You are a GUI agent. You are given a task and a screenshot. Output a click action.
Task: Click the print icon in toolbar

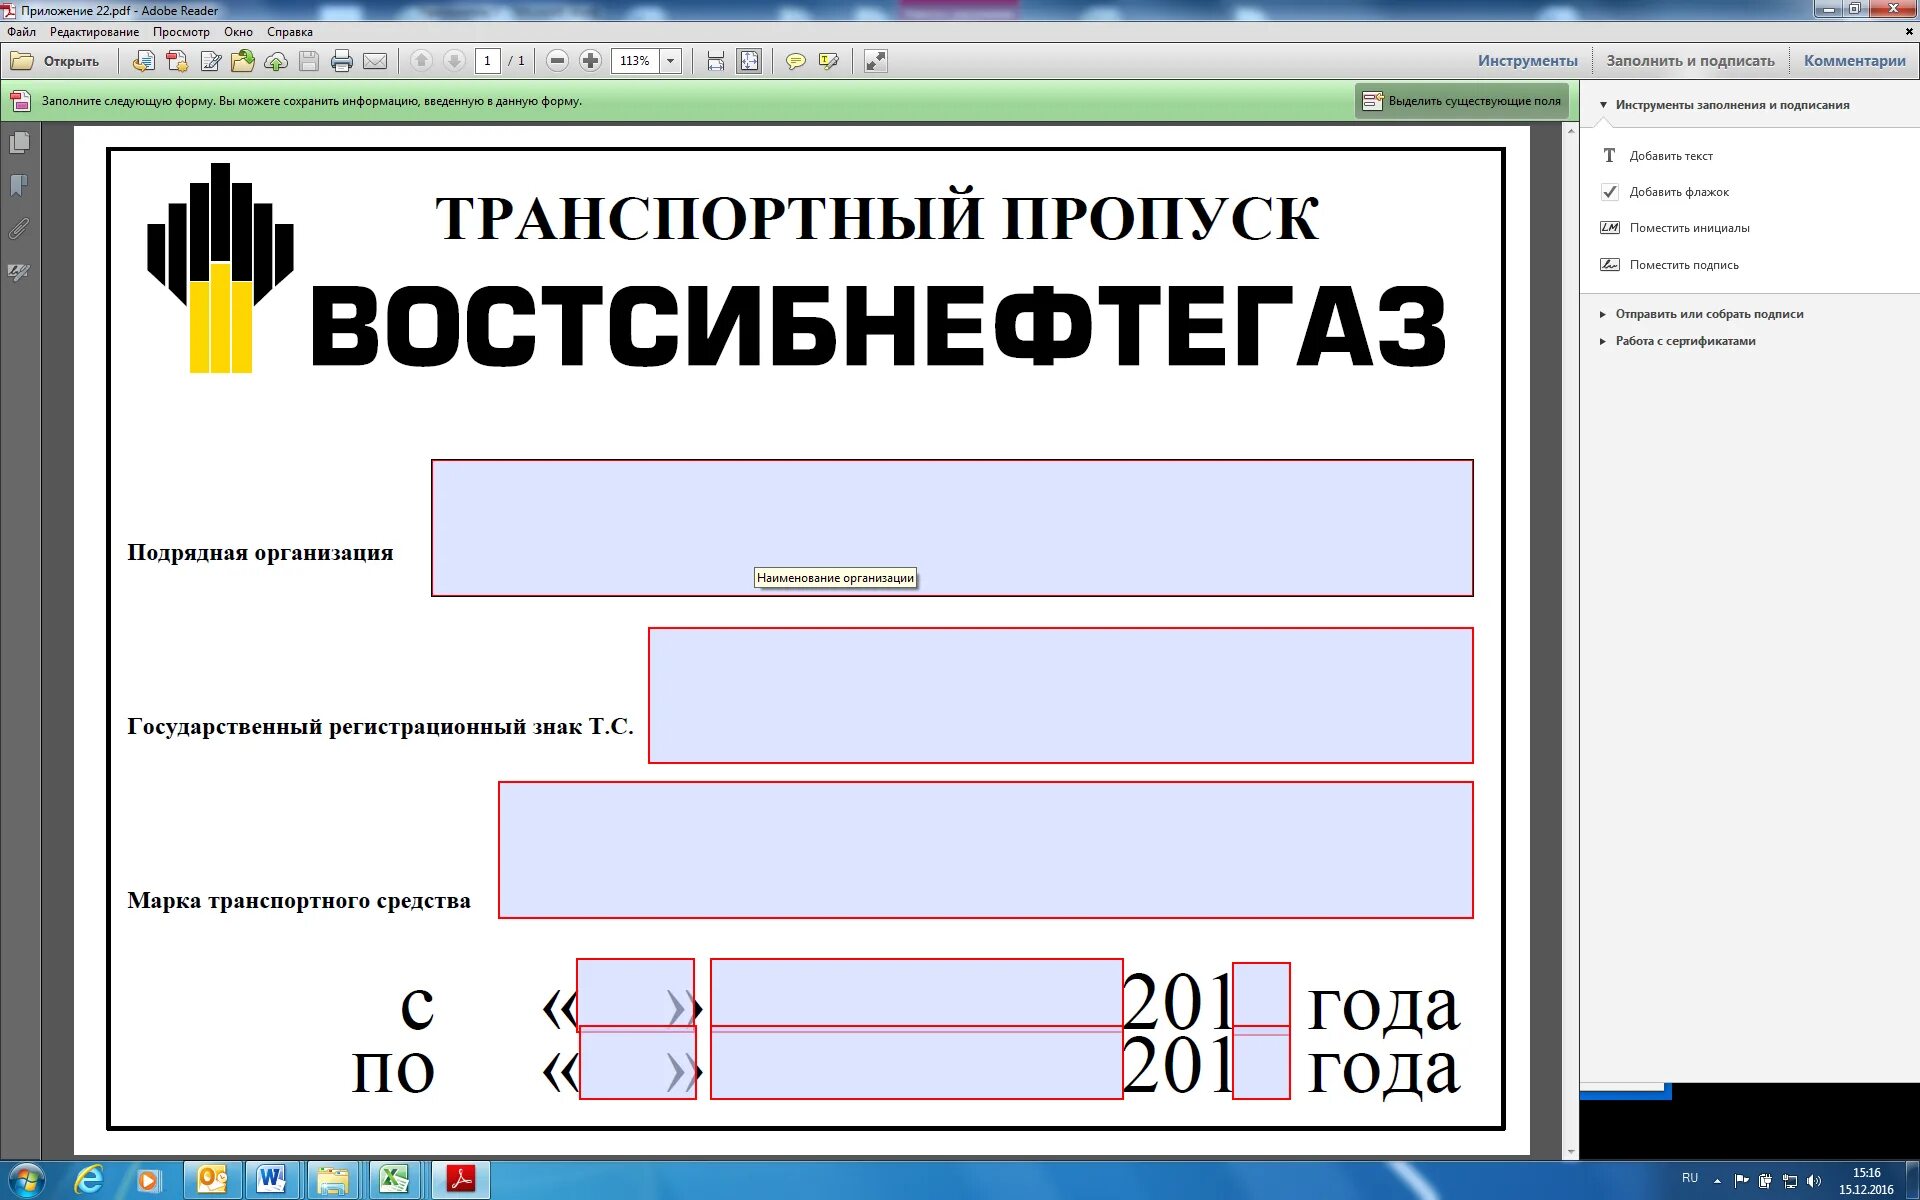[341, 61]
